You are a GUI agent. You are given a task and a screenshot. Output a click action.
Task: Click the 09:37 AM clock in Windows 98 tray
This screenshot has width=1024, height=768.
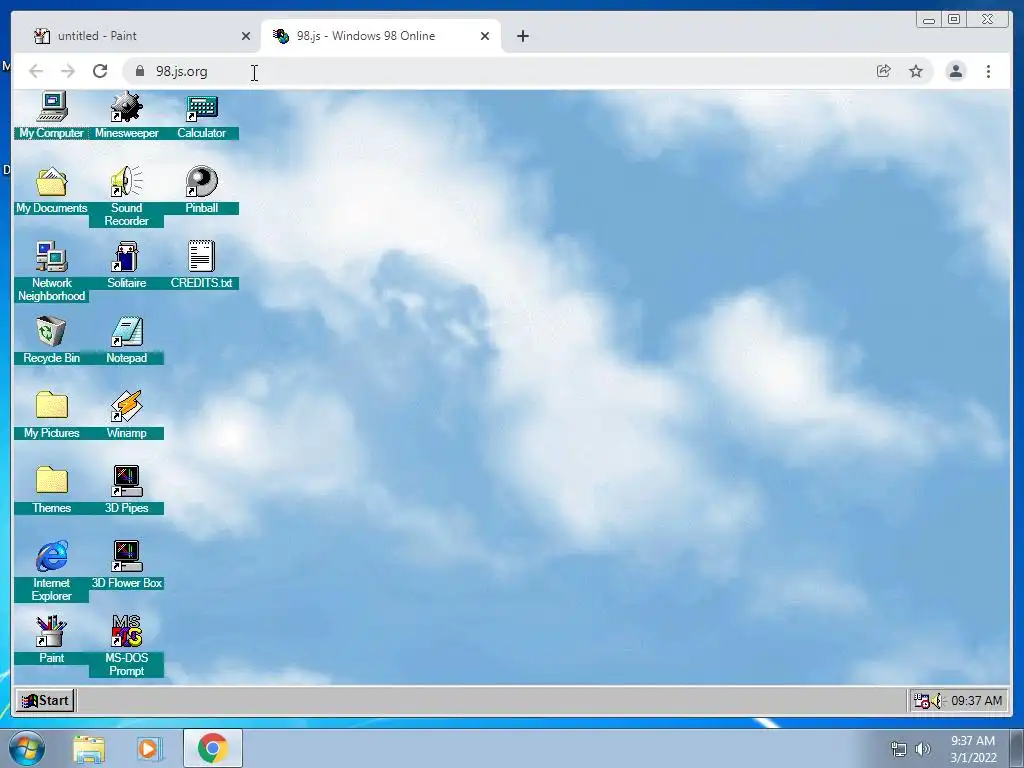tap(976, 701)
